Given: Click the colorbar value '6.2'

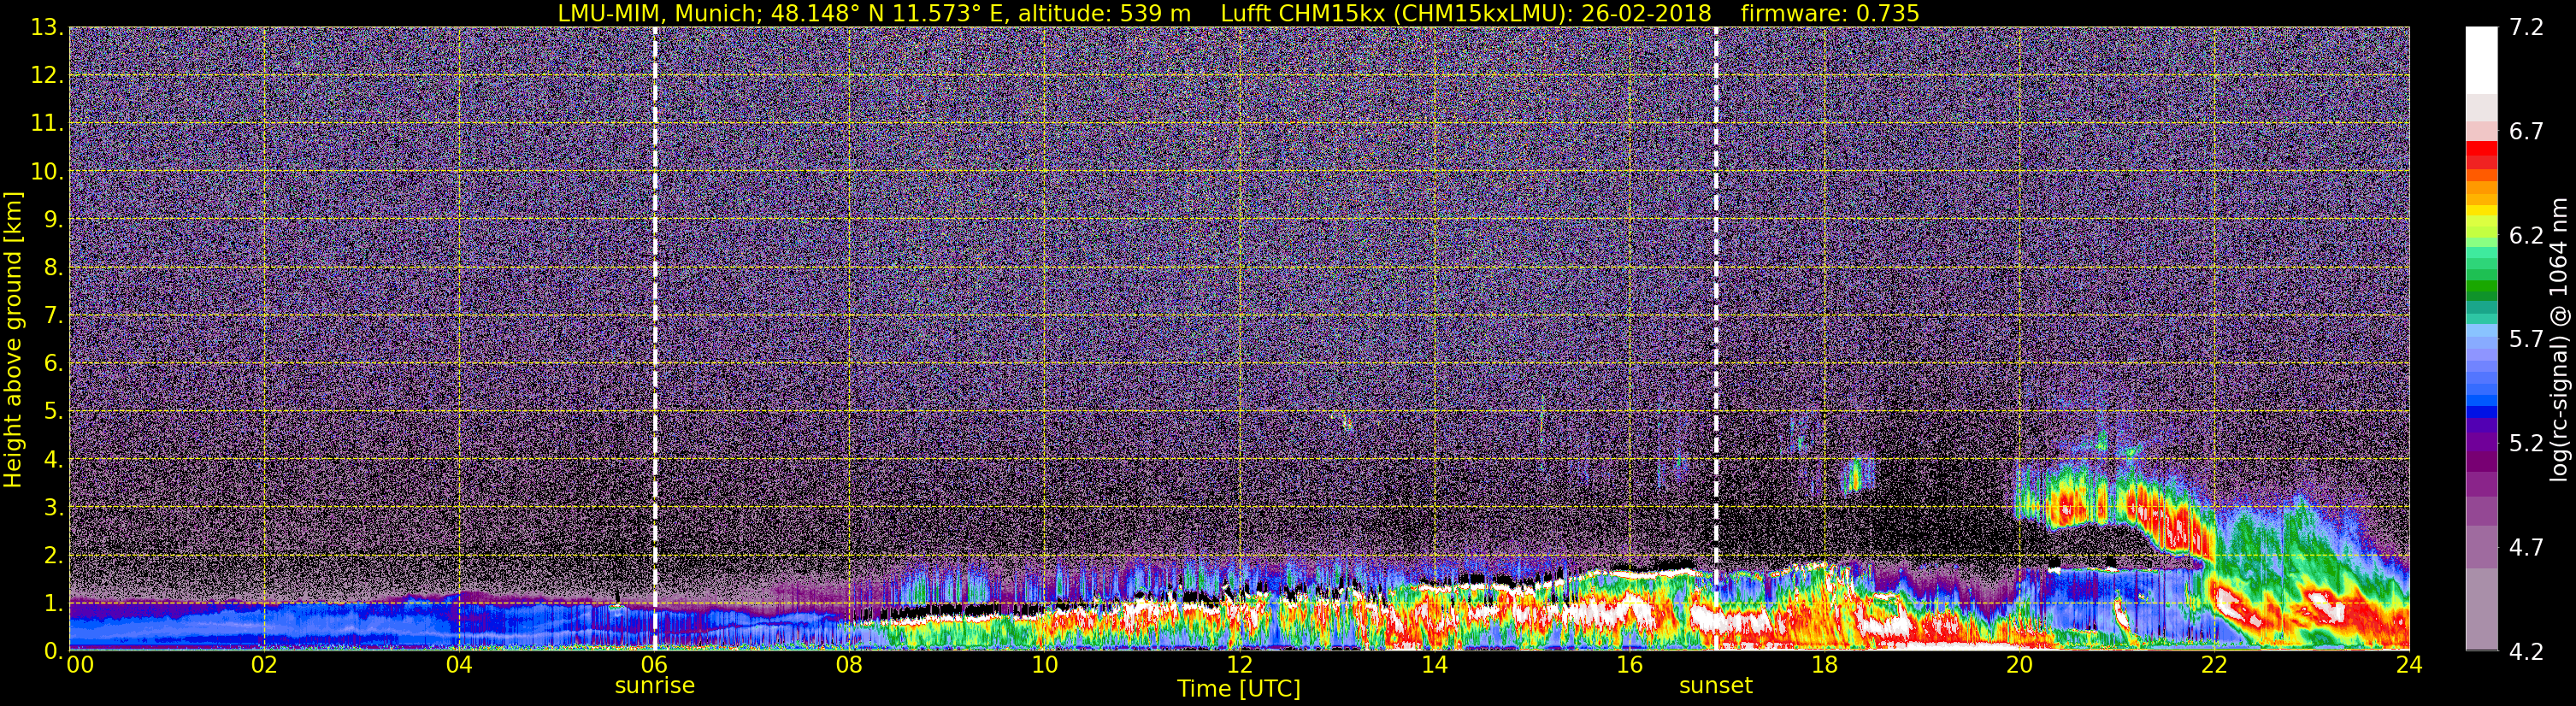Looking at the screenshot, I should pyautogui.click(x=2526, y=235).
